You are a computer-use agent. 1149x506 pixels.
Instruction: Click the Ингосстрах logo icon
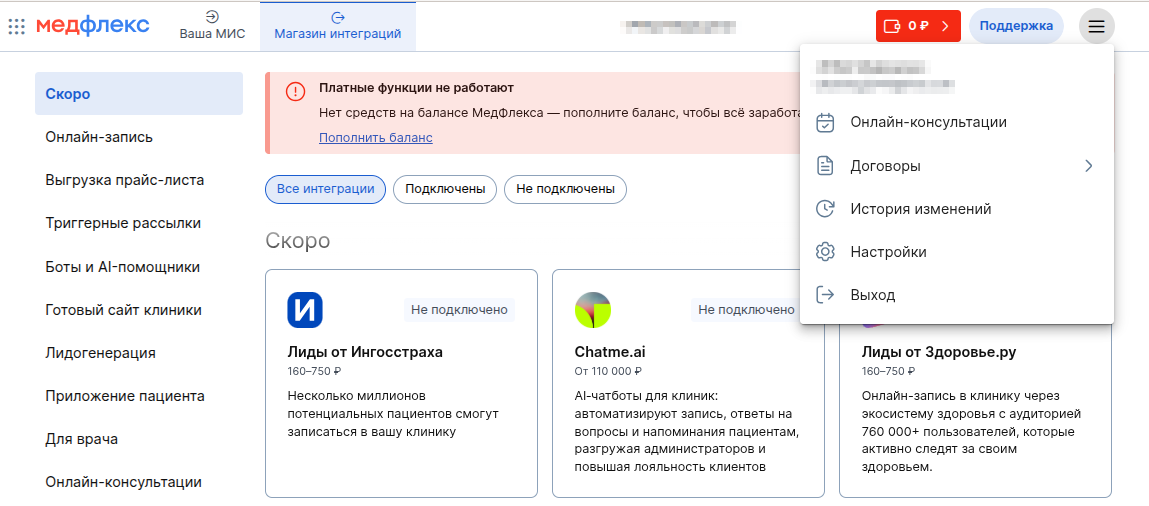pyautogui.click(x=305, y=310)
